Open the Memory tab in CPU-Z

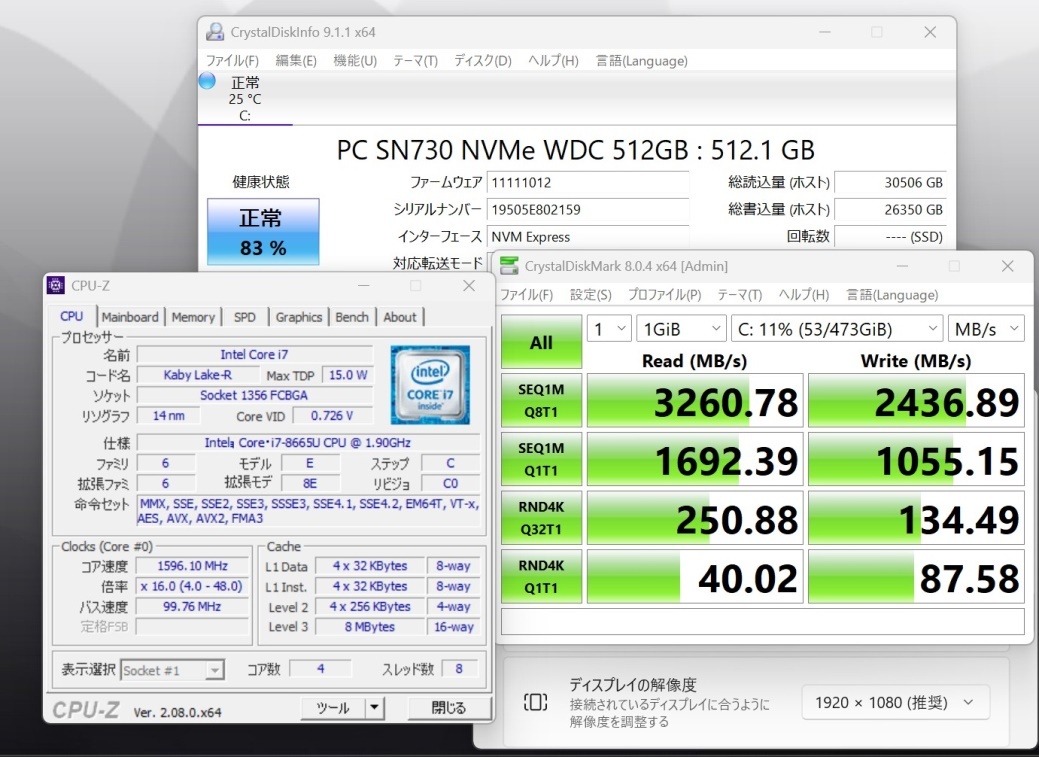193,317
